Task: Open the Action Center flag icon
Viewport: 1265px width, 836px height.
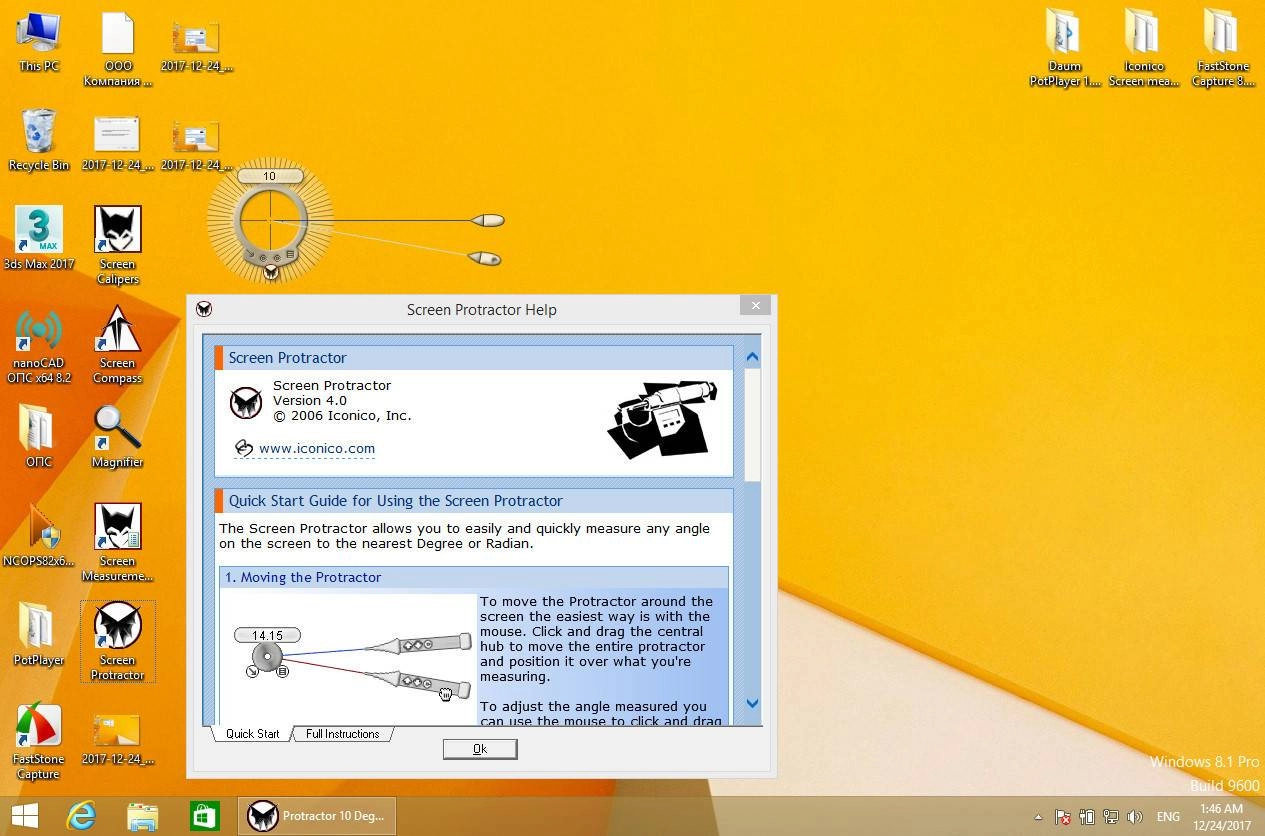Action: [x=1064, y=817]
